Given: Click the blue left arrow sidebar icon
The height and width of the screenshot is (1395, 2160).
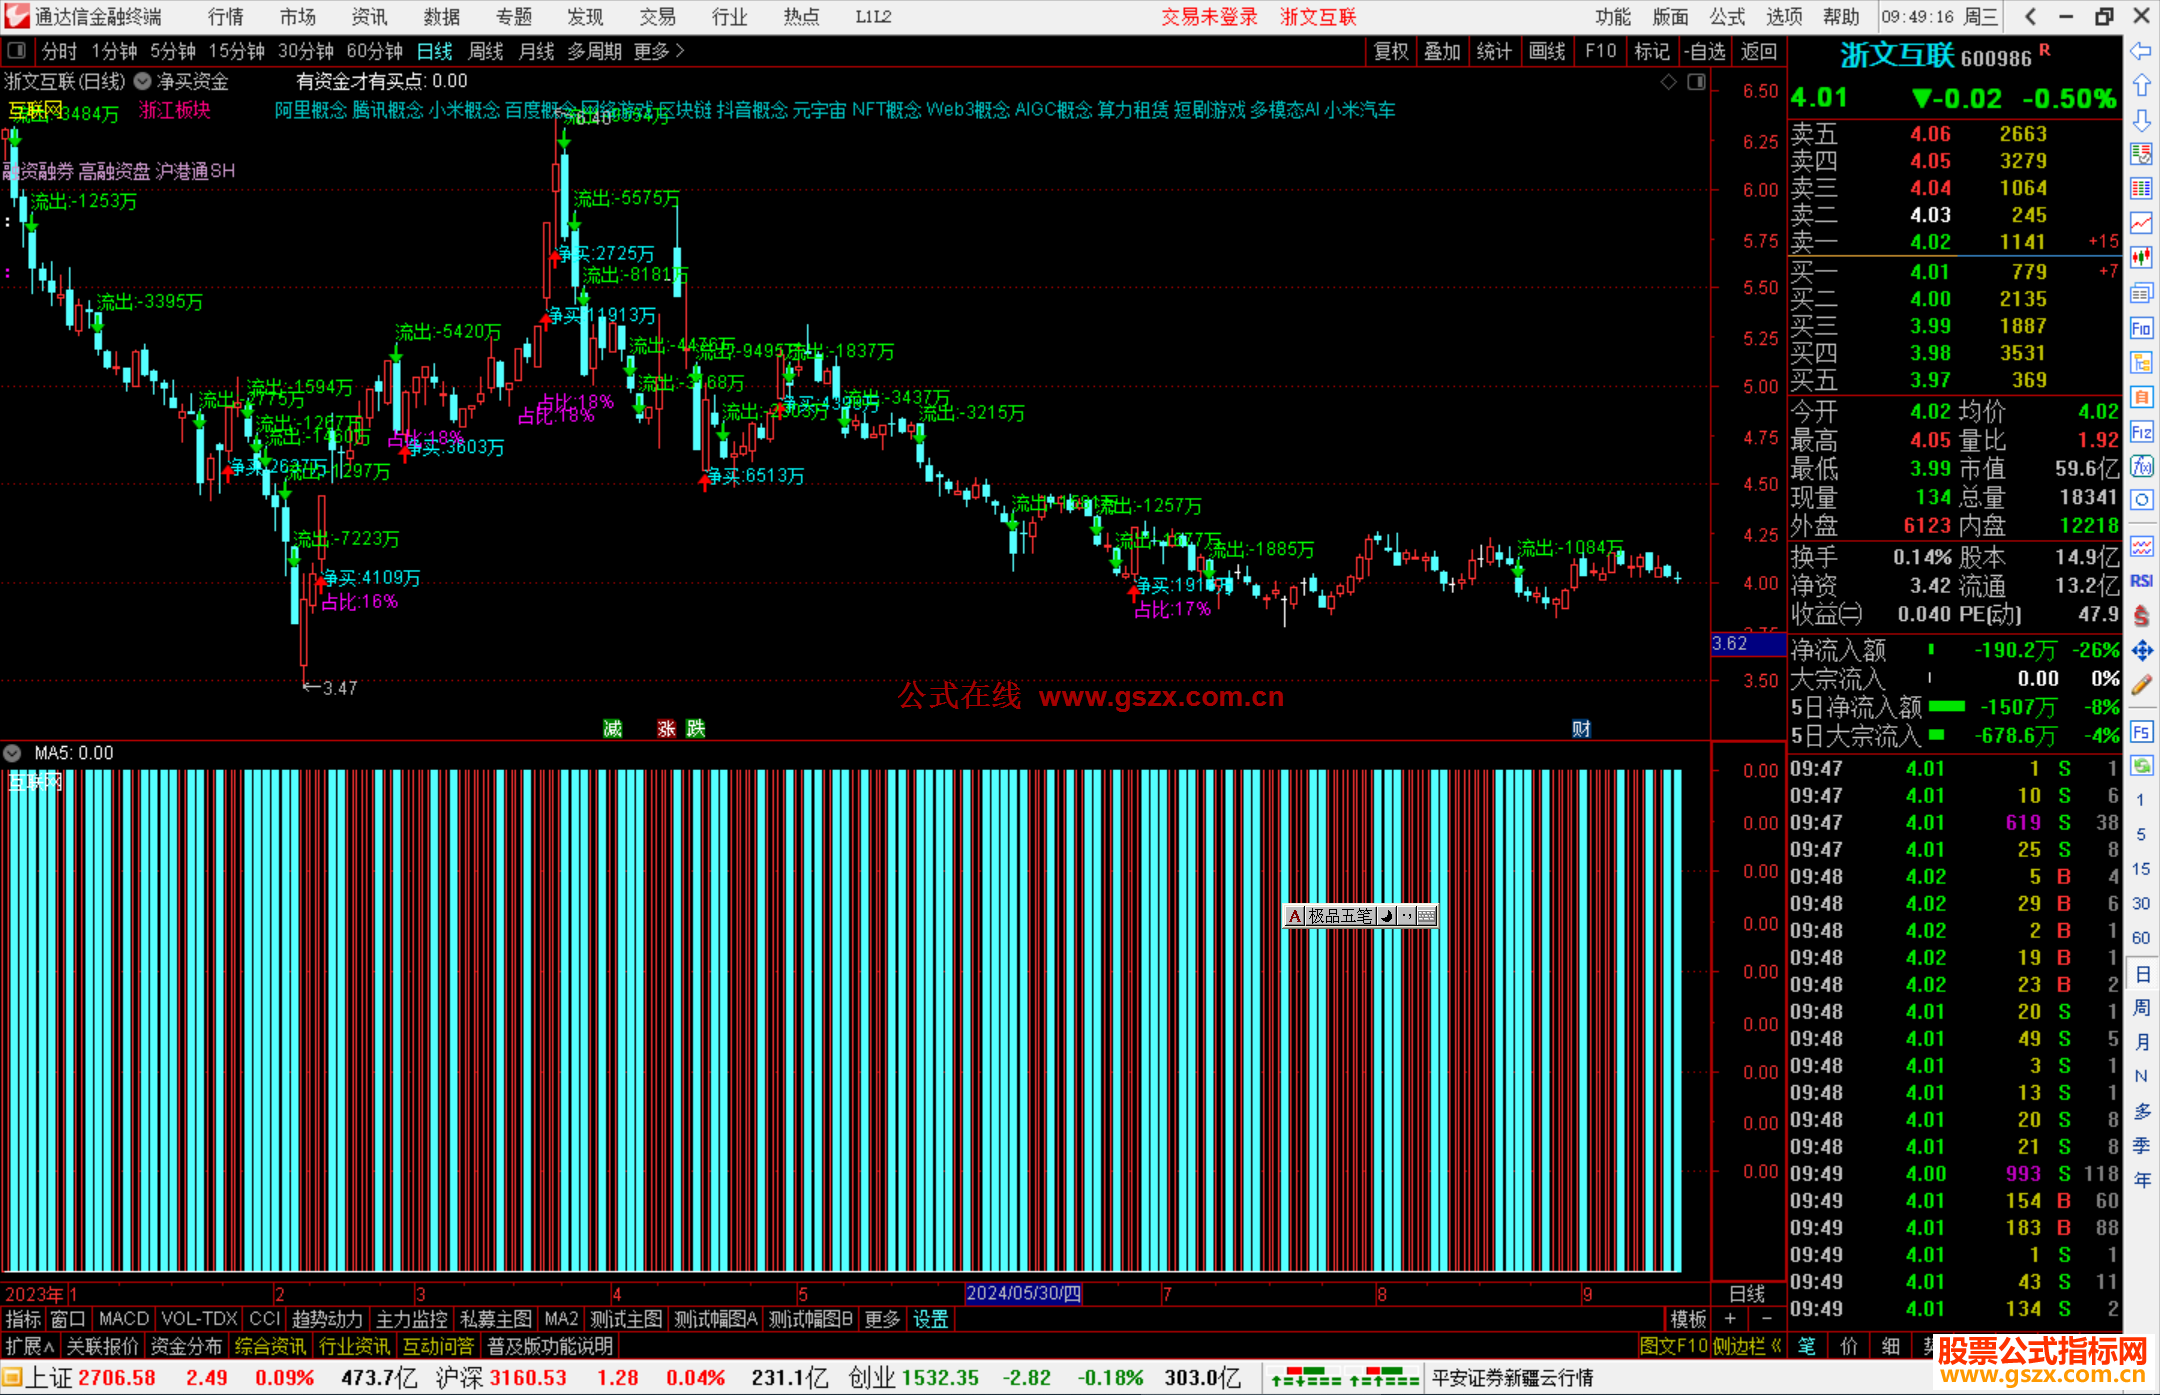Looking at the screenshot, I should coord(2141,51).
